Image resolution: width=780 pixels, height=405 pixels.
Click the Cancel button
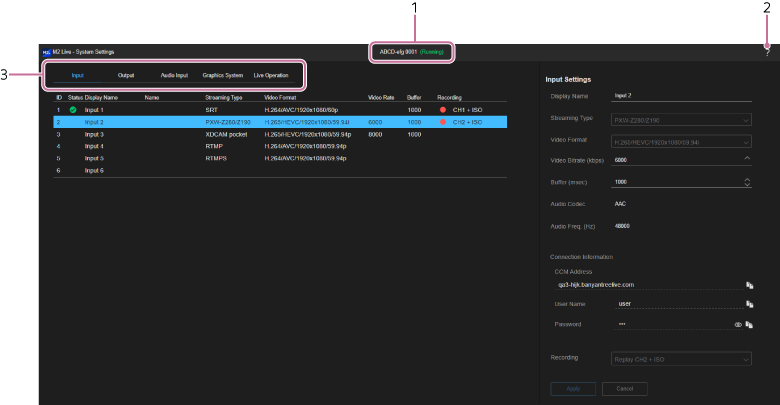coord(625,389)
